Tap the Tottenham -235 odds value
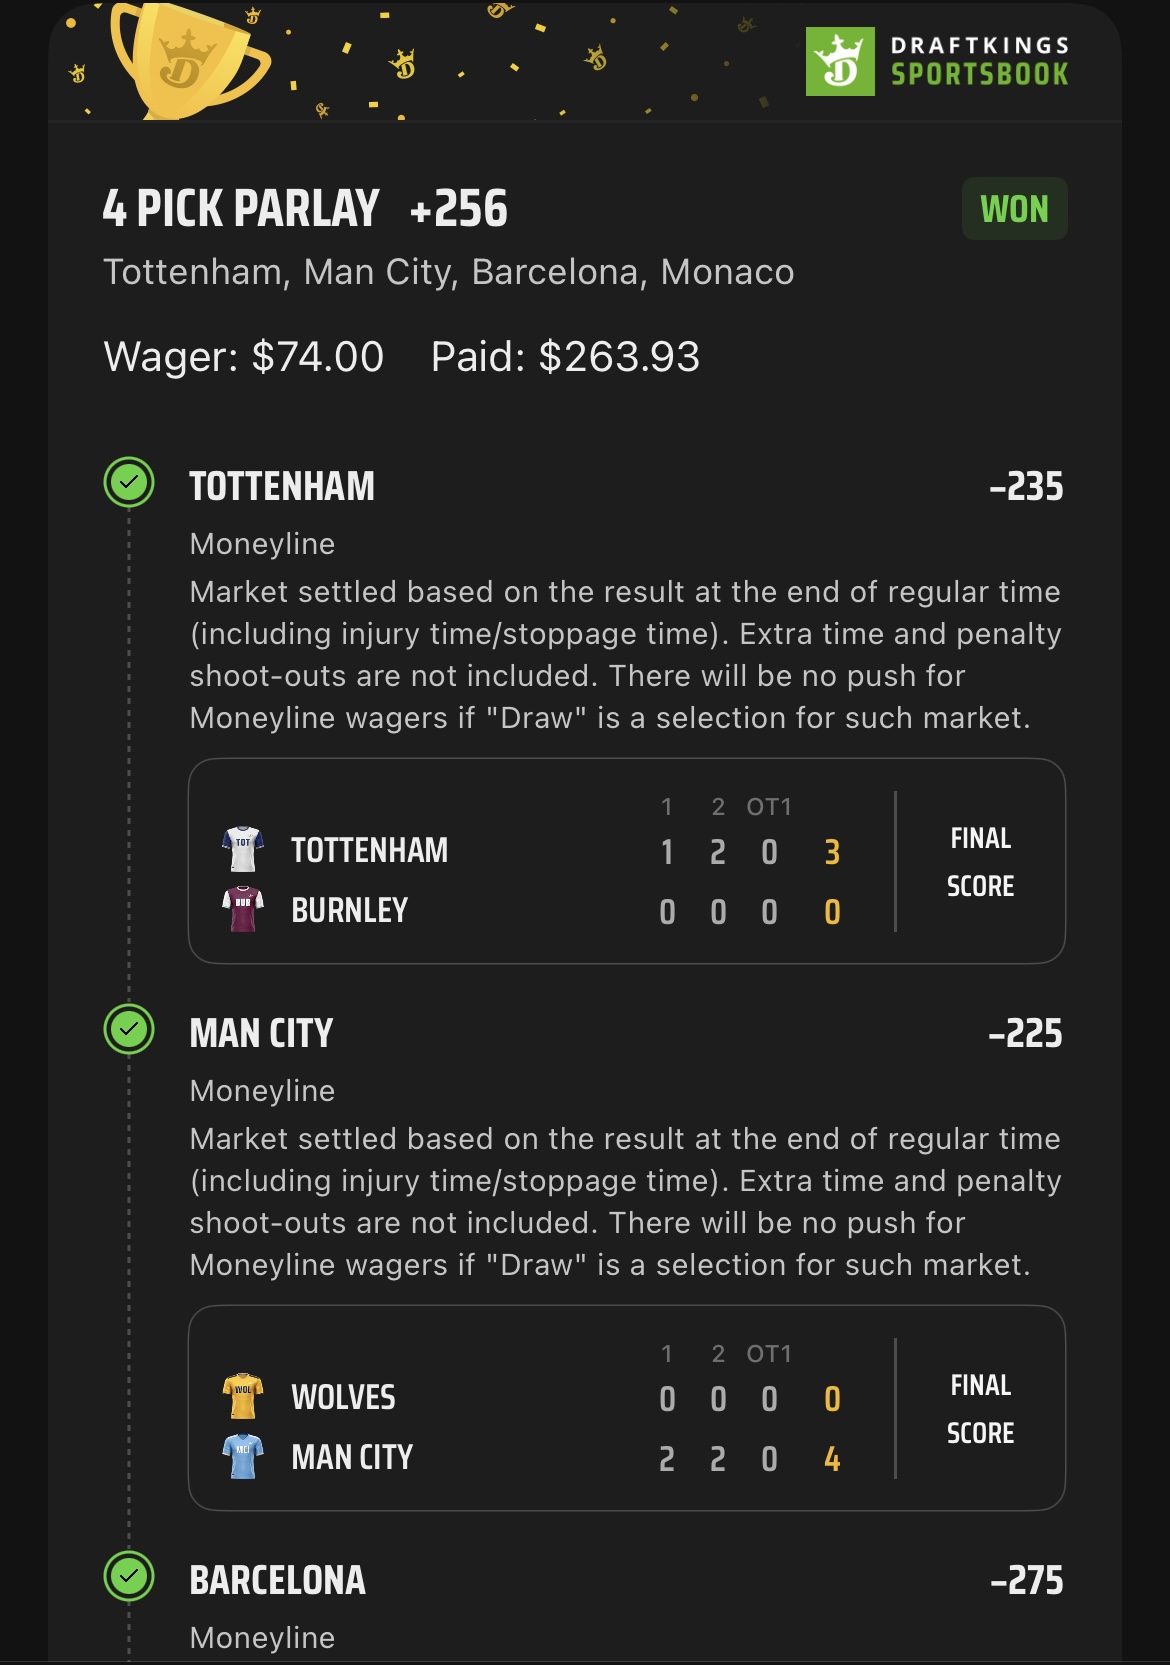This screenshot has width=1170, height=1665. pyautogui.click(x=1026, y=487)
